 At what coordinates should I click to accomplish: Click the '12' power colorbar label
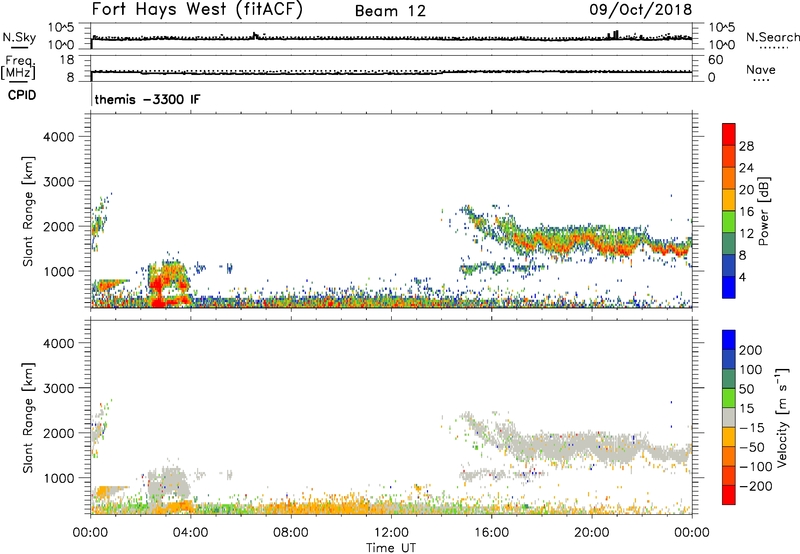coord(746,234)
